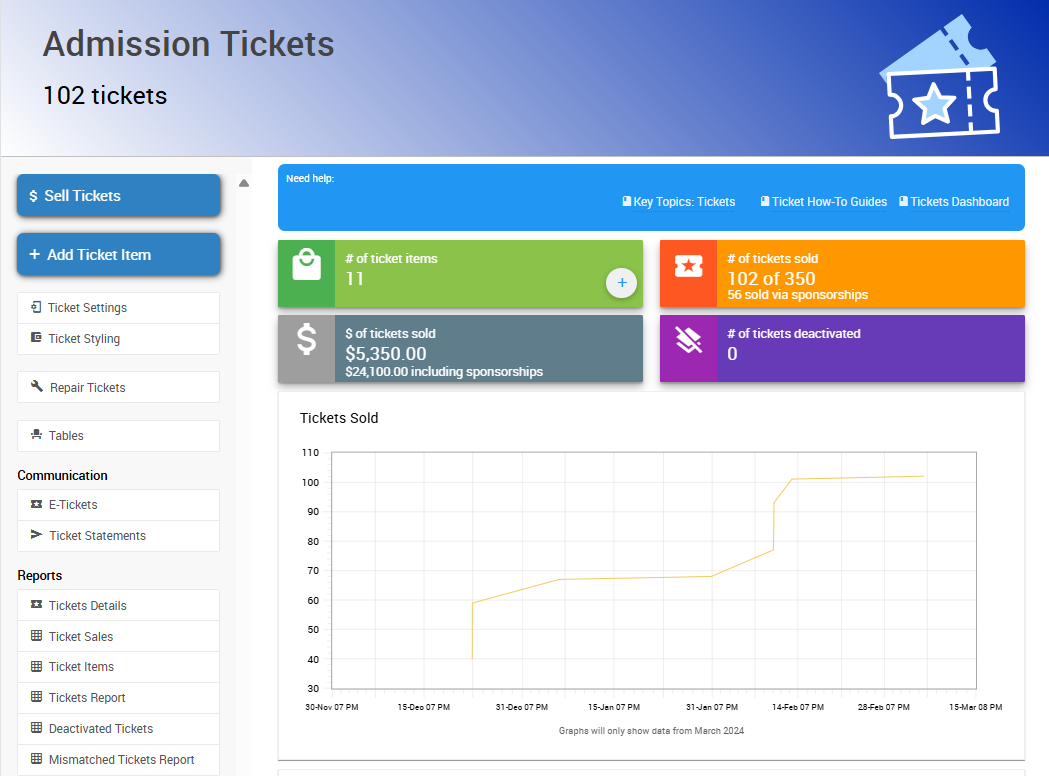Click the dollar sign tickets sold icon
The width and height of the screenshot is (1049, 776).
pyautogui.click(x=306, y=341)
